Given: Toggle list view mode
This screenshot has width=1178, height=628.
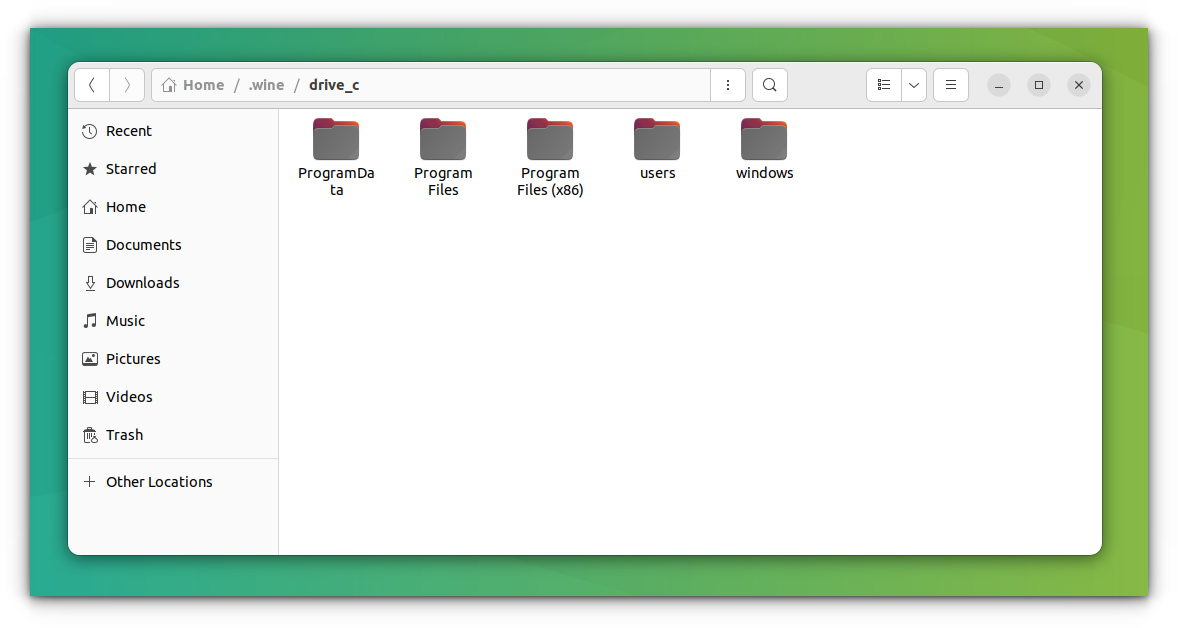Looking at the screenshot, I should [884, 85].
